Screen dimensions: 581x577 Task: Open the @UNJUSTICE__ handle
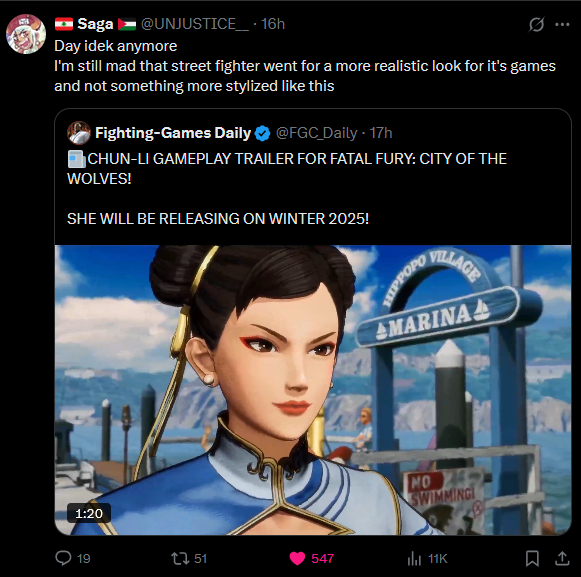pyautogui.click(x=195, y=24)
